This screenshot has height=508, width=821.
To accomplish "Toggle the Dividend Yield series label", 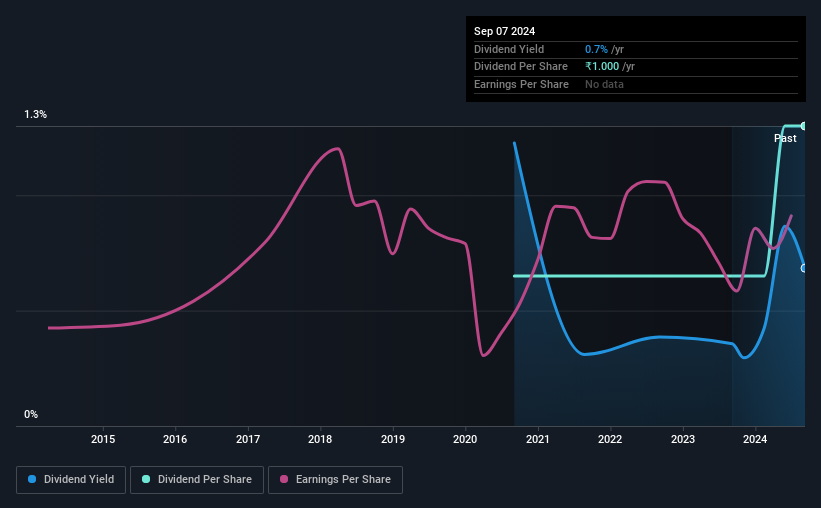I will [84, 480].
